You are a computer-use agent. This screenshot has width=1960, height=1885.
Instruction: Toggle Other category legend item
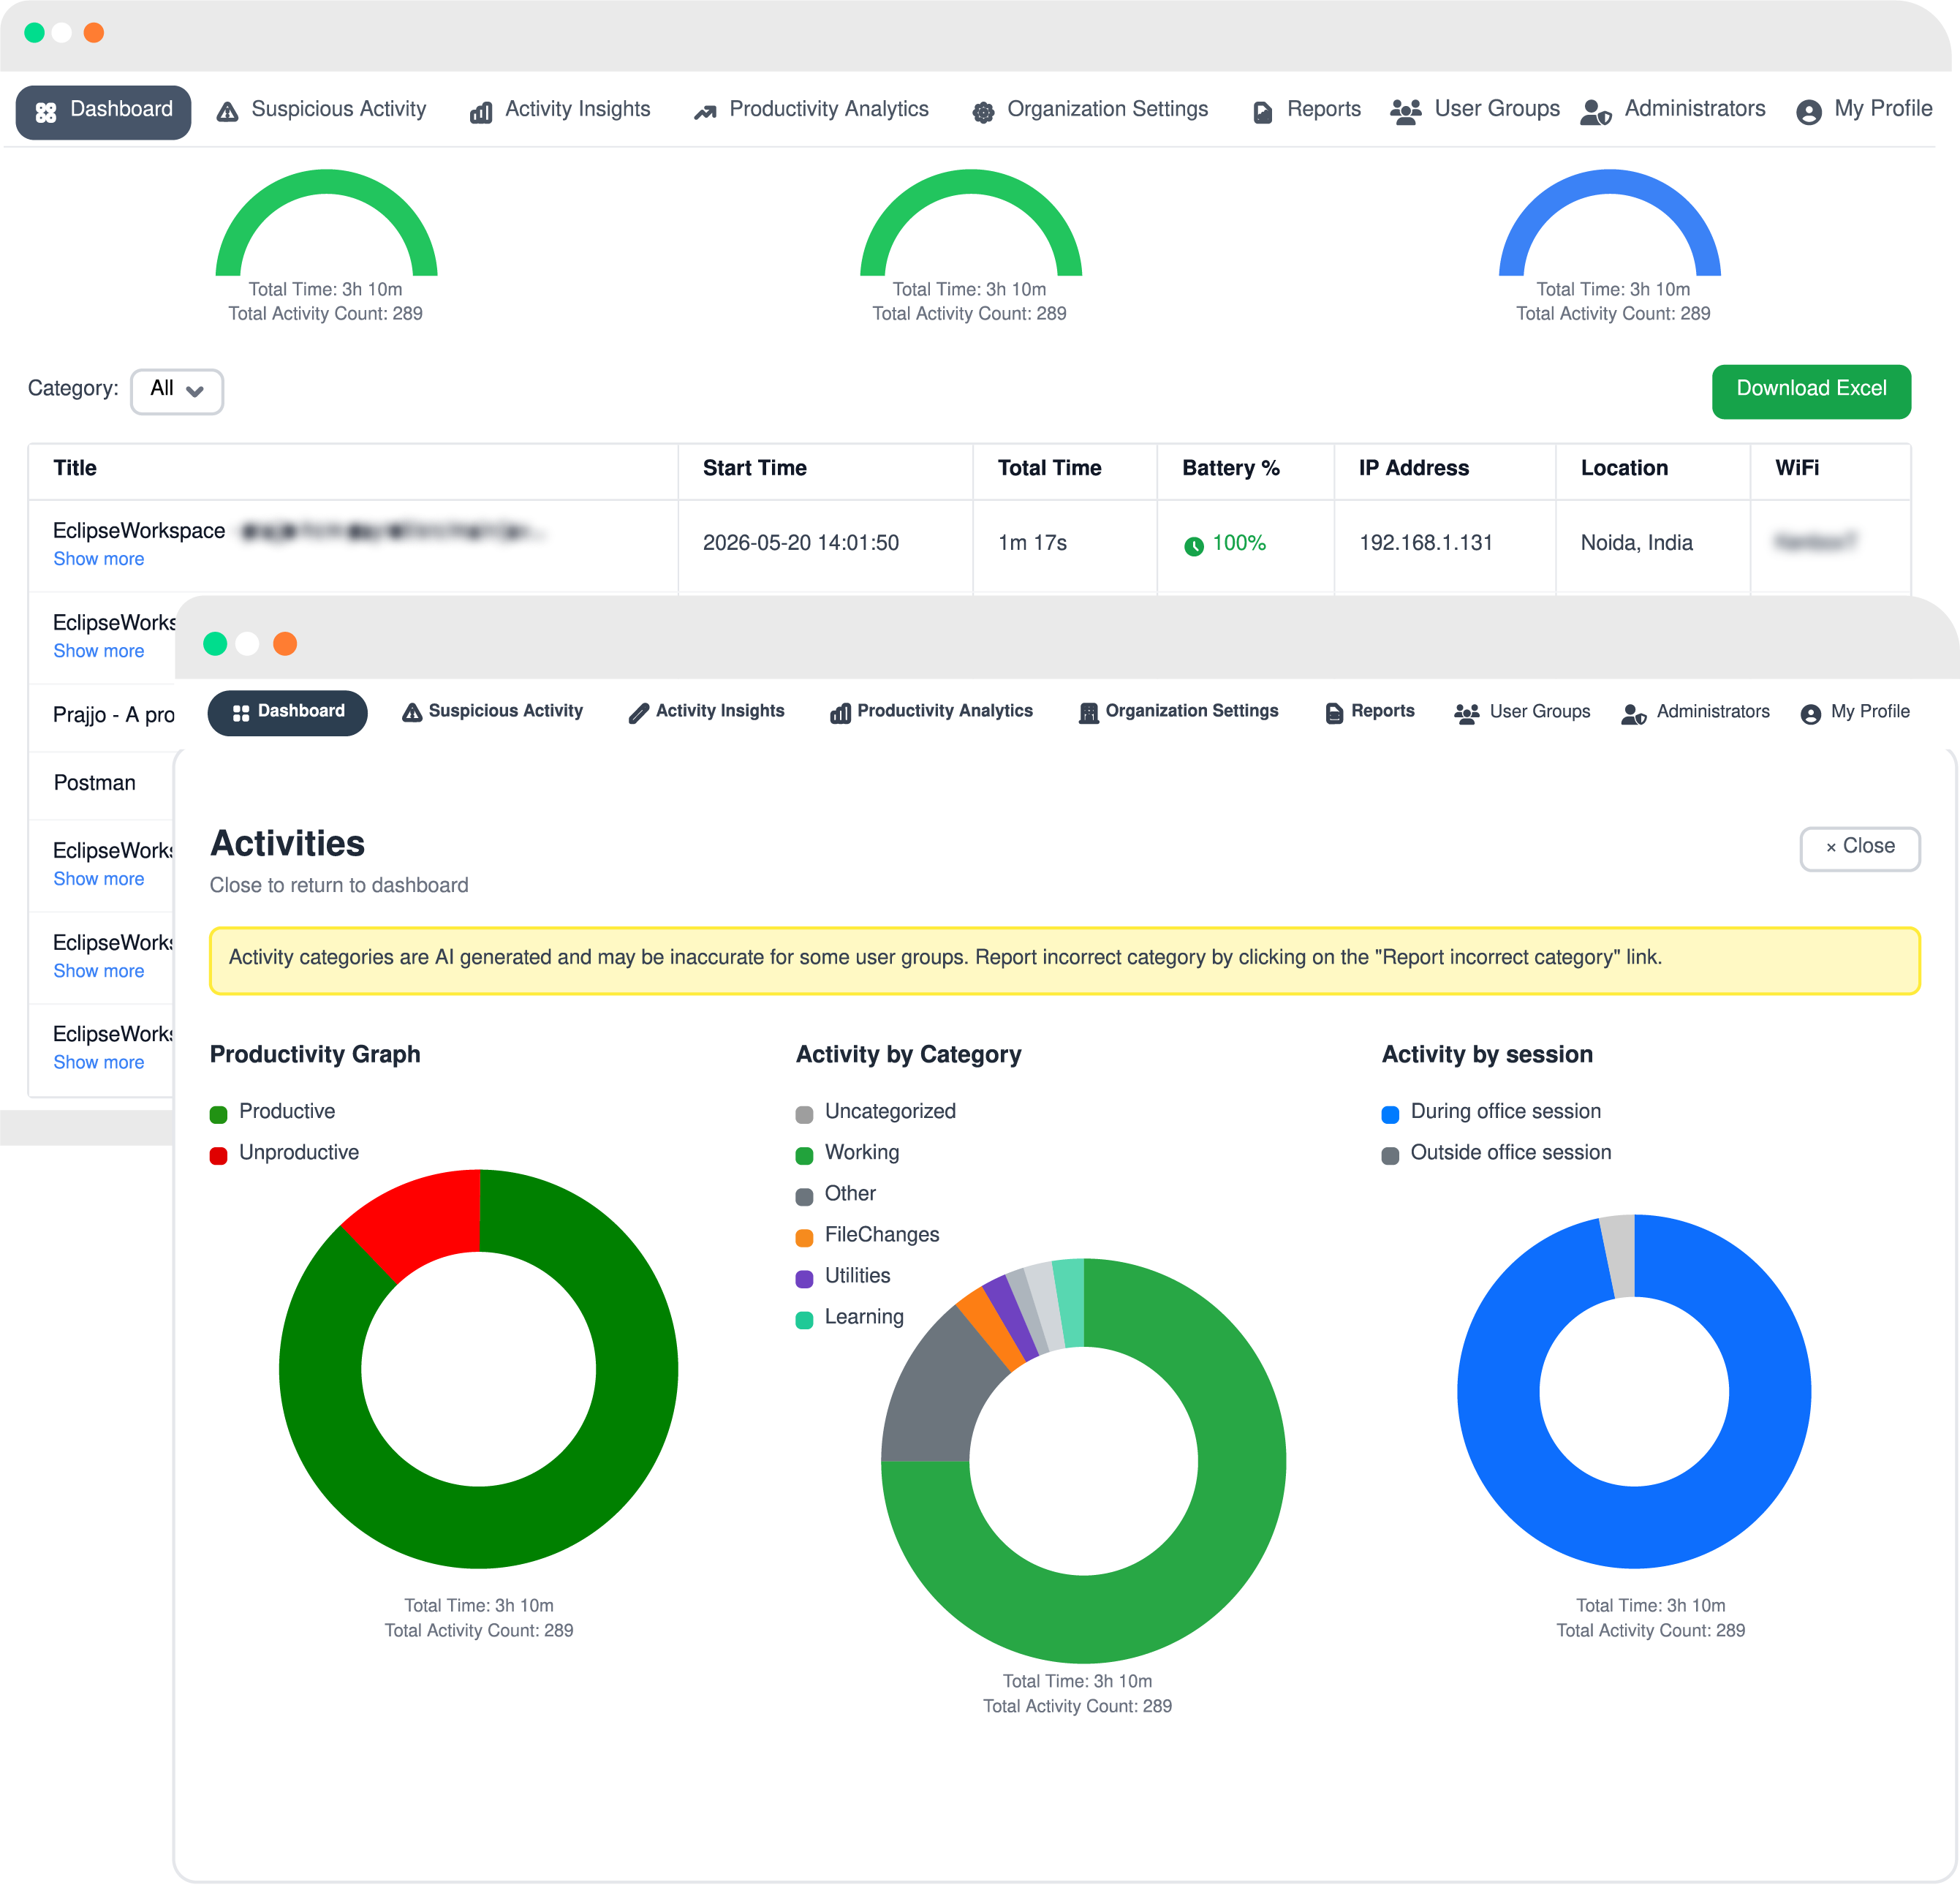point(836,1194)
